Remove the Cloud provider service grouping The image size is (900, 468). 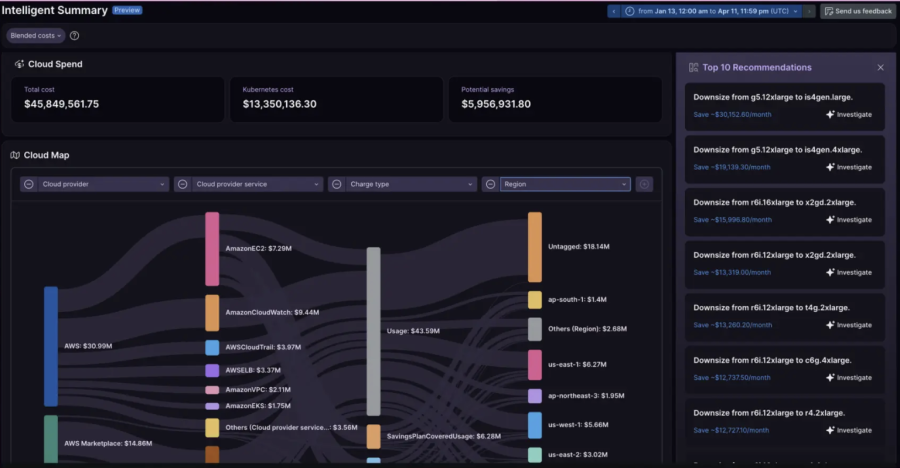click(183, 184)
